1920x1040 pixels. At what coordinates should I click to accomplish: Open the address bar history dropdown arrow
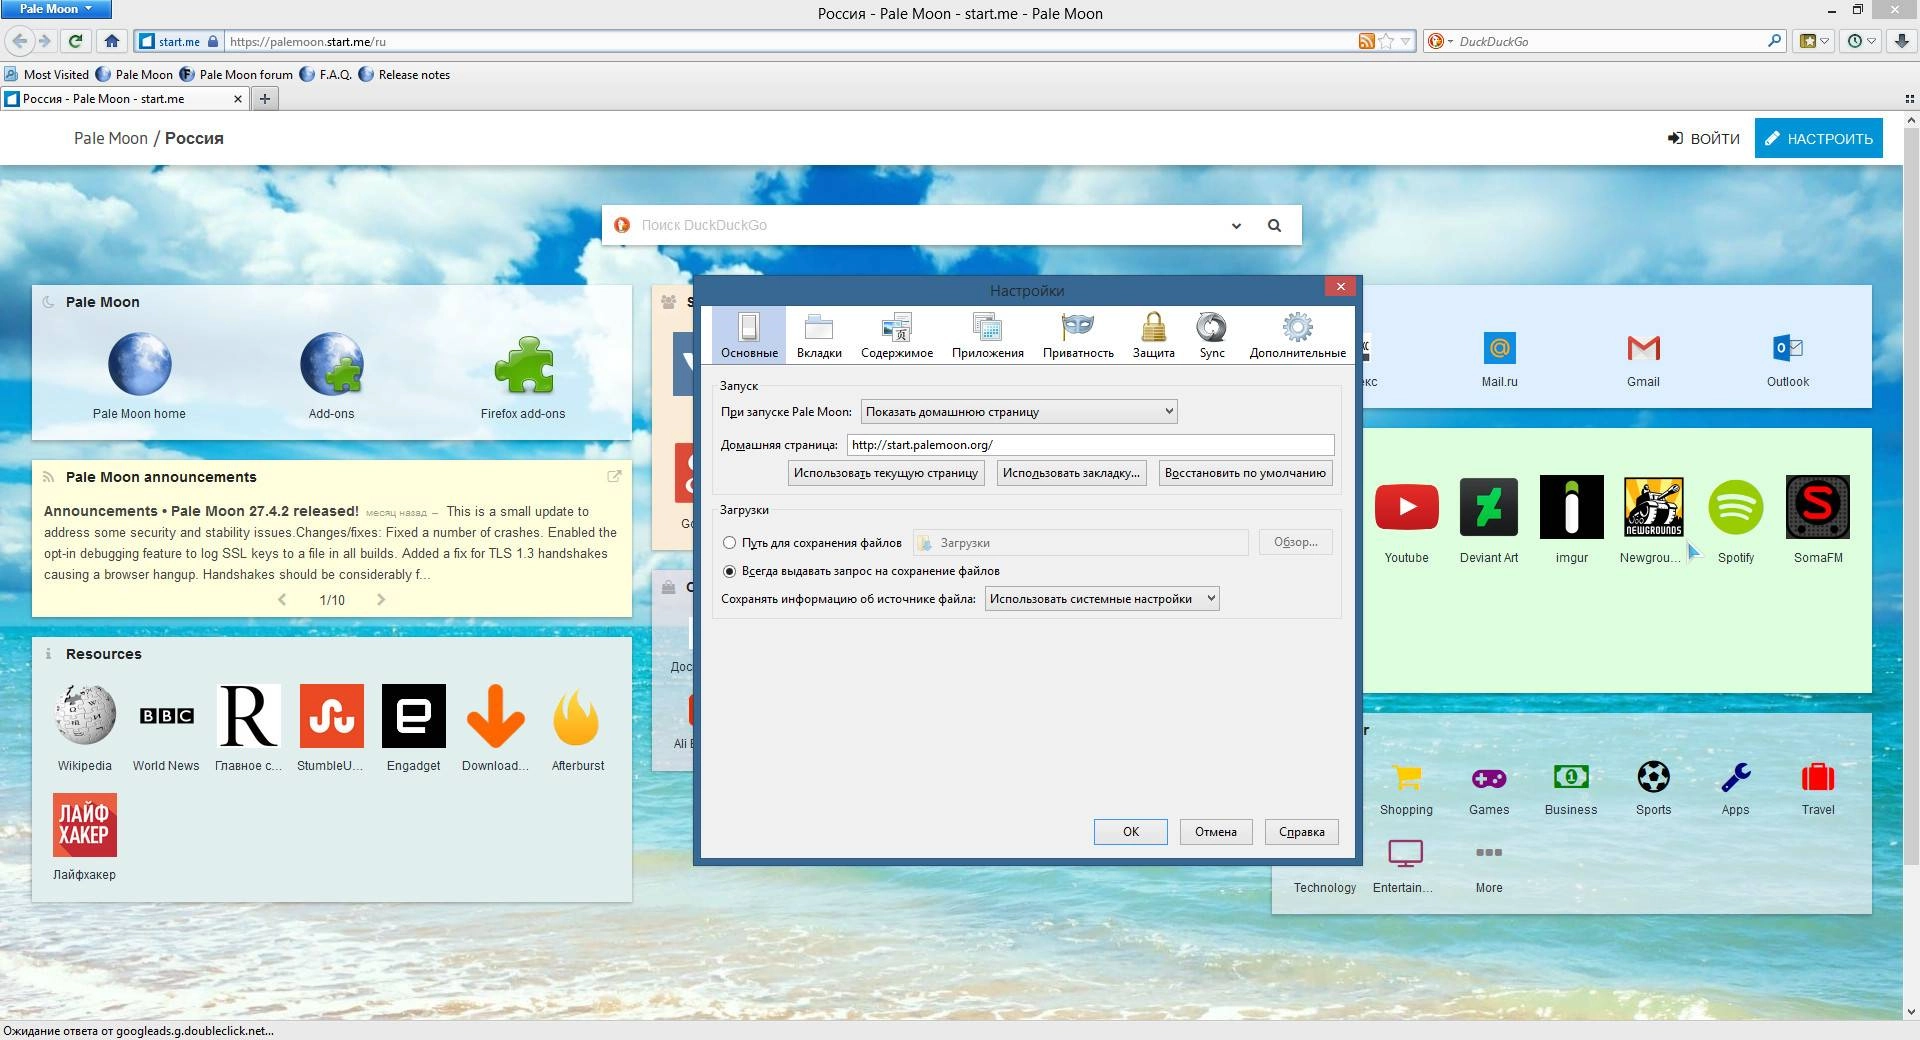(1405, 41)
